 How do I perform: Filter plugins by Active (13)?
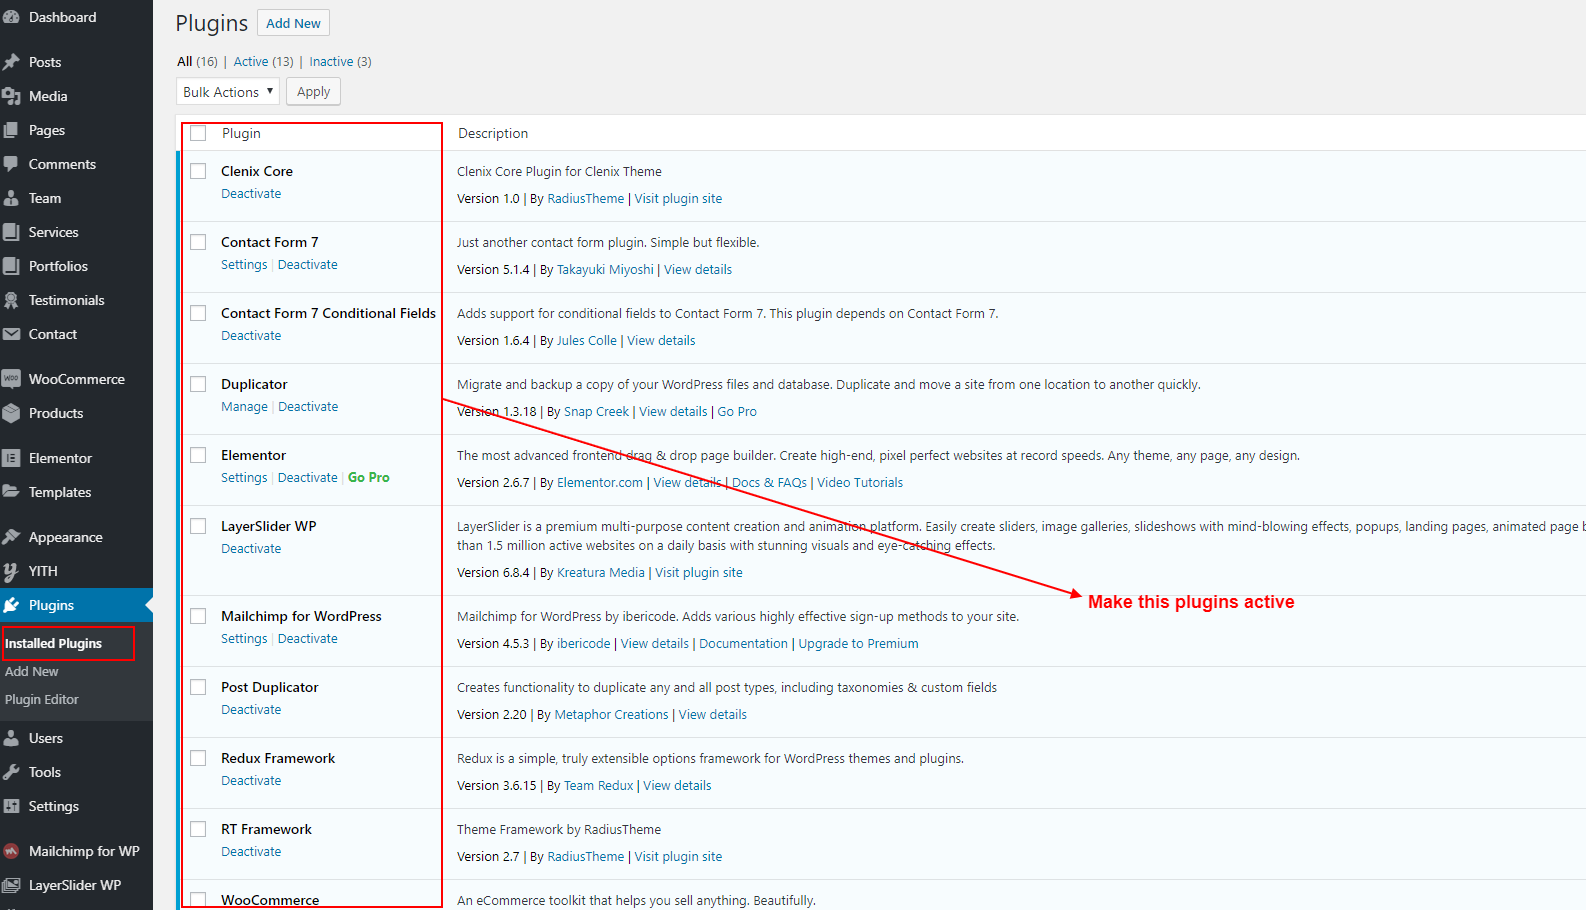tap(263, 62)
